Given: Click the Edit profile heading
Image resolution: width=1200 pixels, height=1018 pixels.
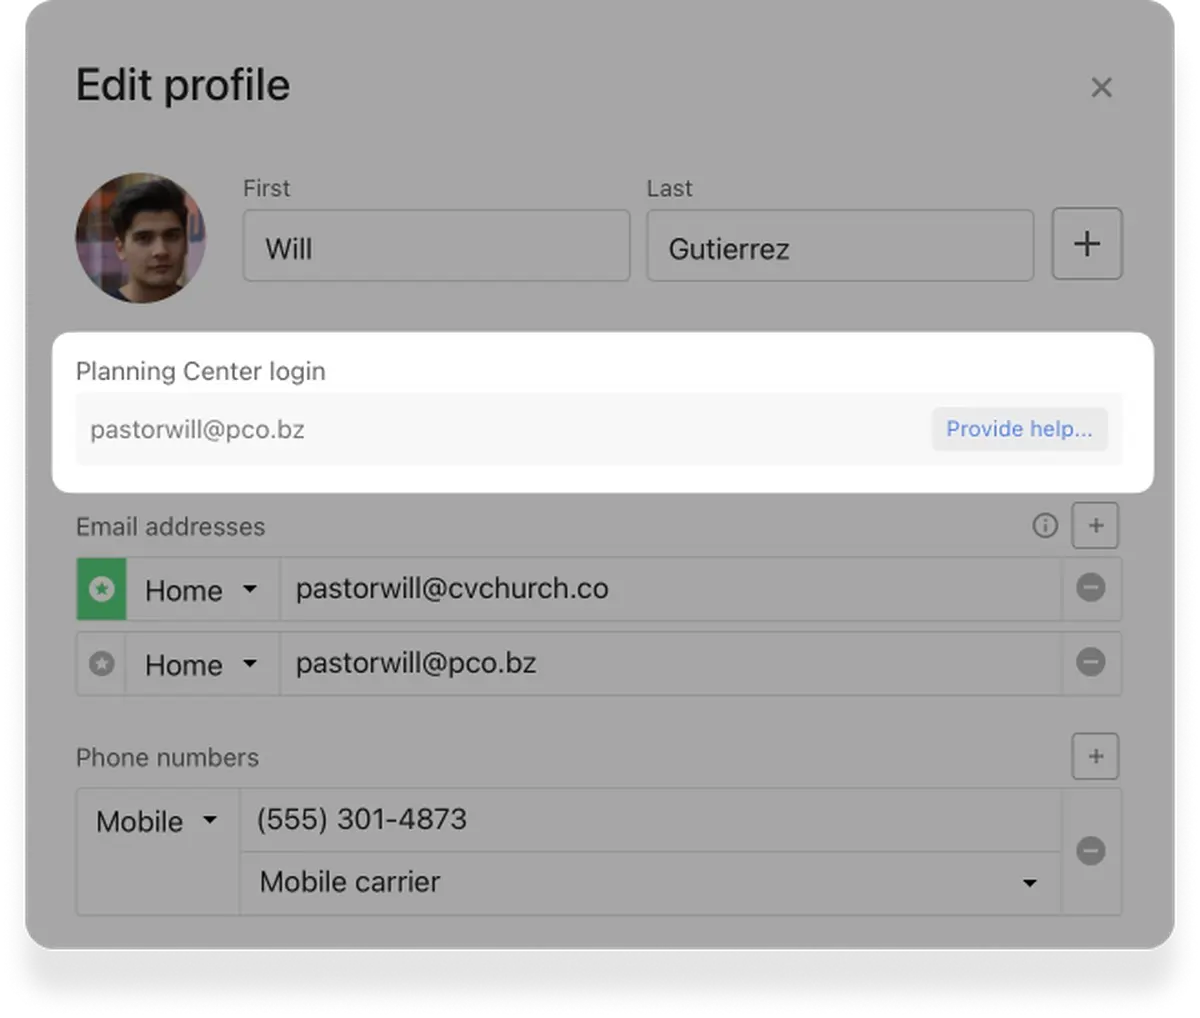Looking at the screenshot, I should pyautogui.click(x=183, y=85).
